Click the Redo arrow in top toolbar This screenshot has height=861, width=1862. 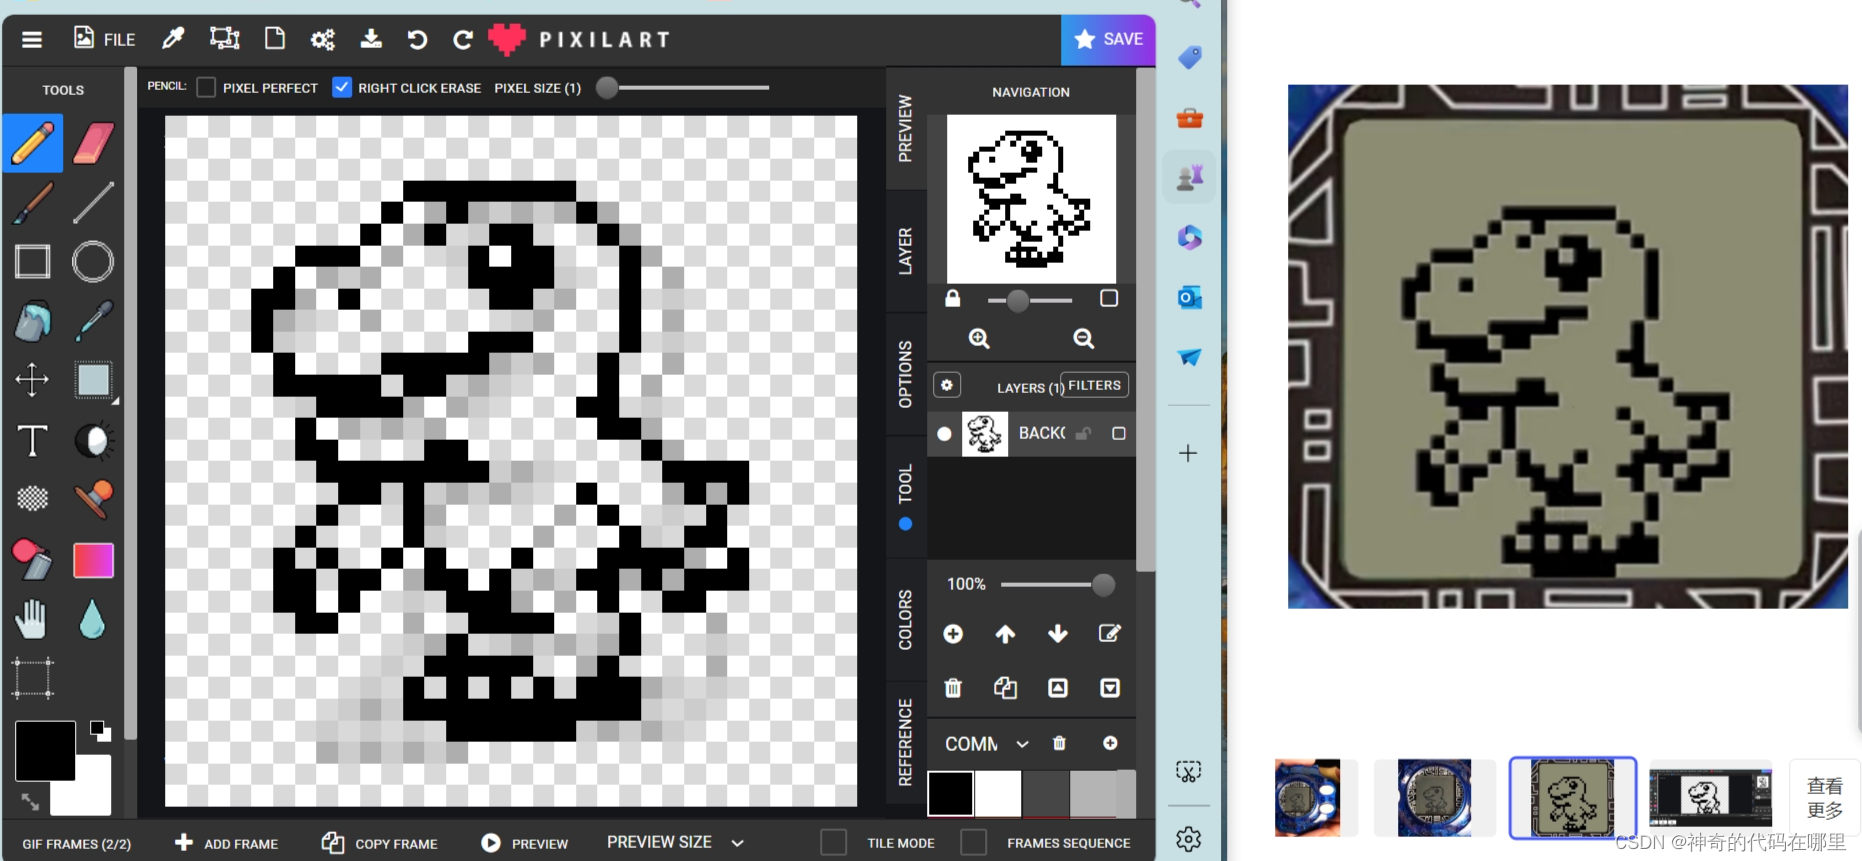tap(462, 40)
